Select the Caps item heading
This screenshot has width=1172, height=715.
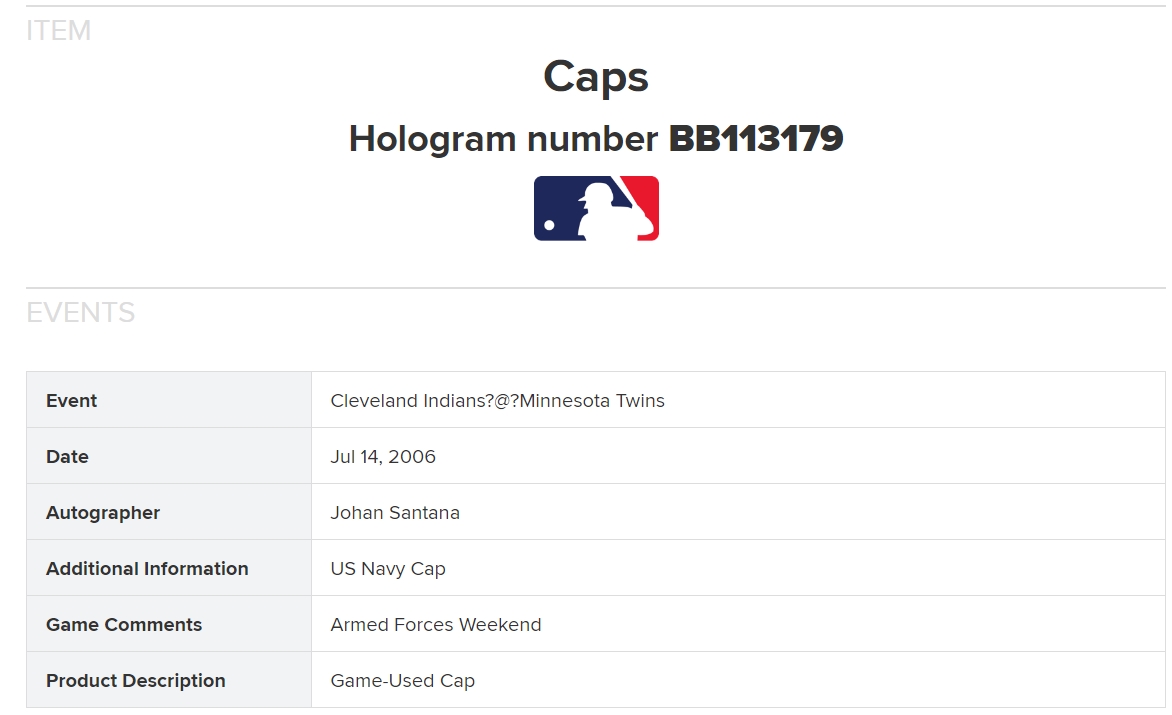596,77
